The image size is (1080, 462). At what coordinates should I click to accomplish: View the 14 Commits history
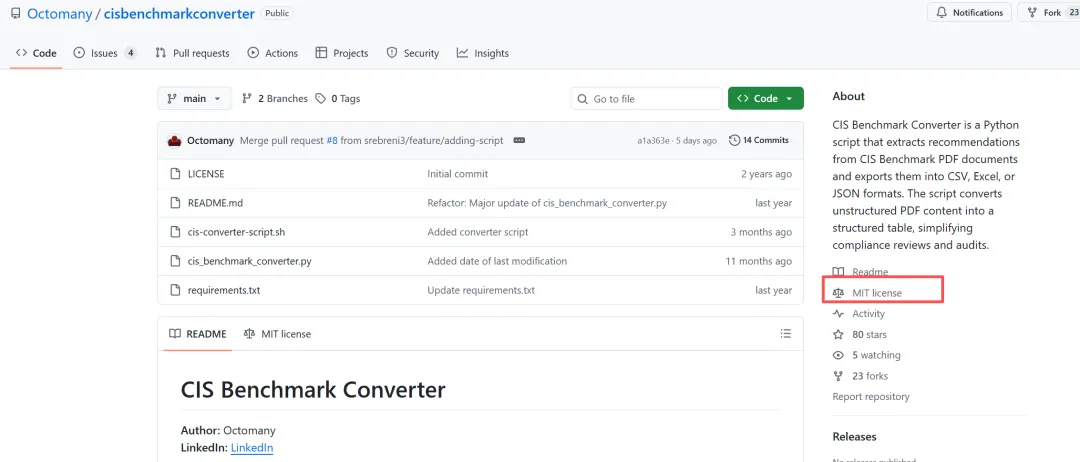point(759,140)
